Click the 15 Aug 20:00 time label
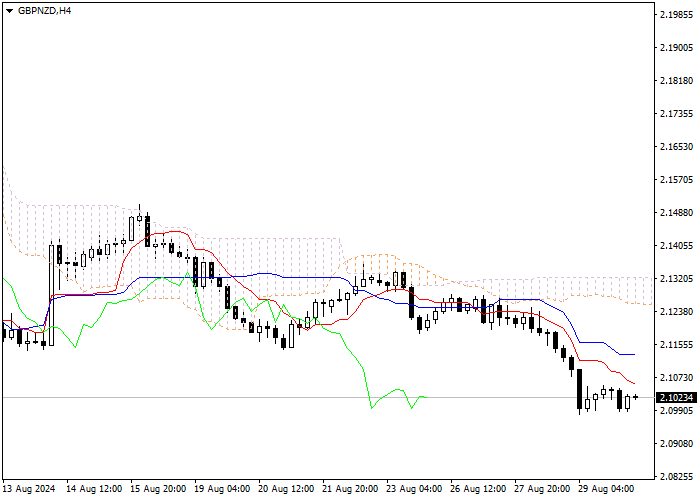700x500 pixels. [158, 489]
